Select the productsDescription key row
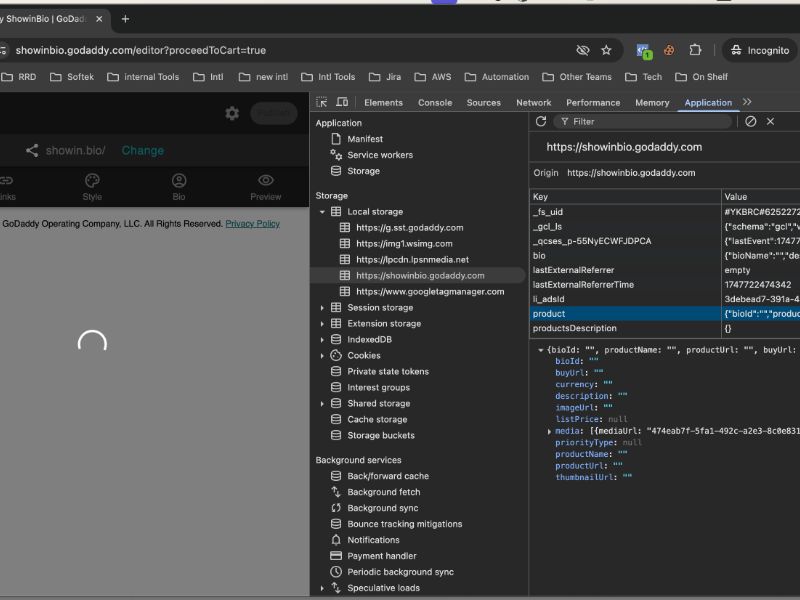This screenshot has height=600, width=800. tap(665, 328)
